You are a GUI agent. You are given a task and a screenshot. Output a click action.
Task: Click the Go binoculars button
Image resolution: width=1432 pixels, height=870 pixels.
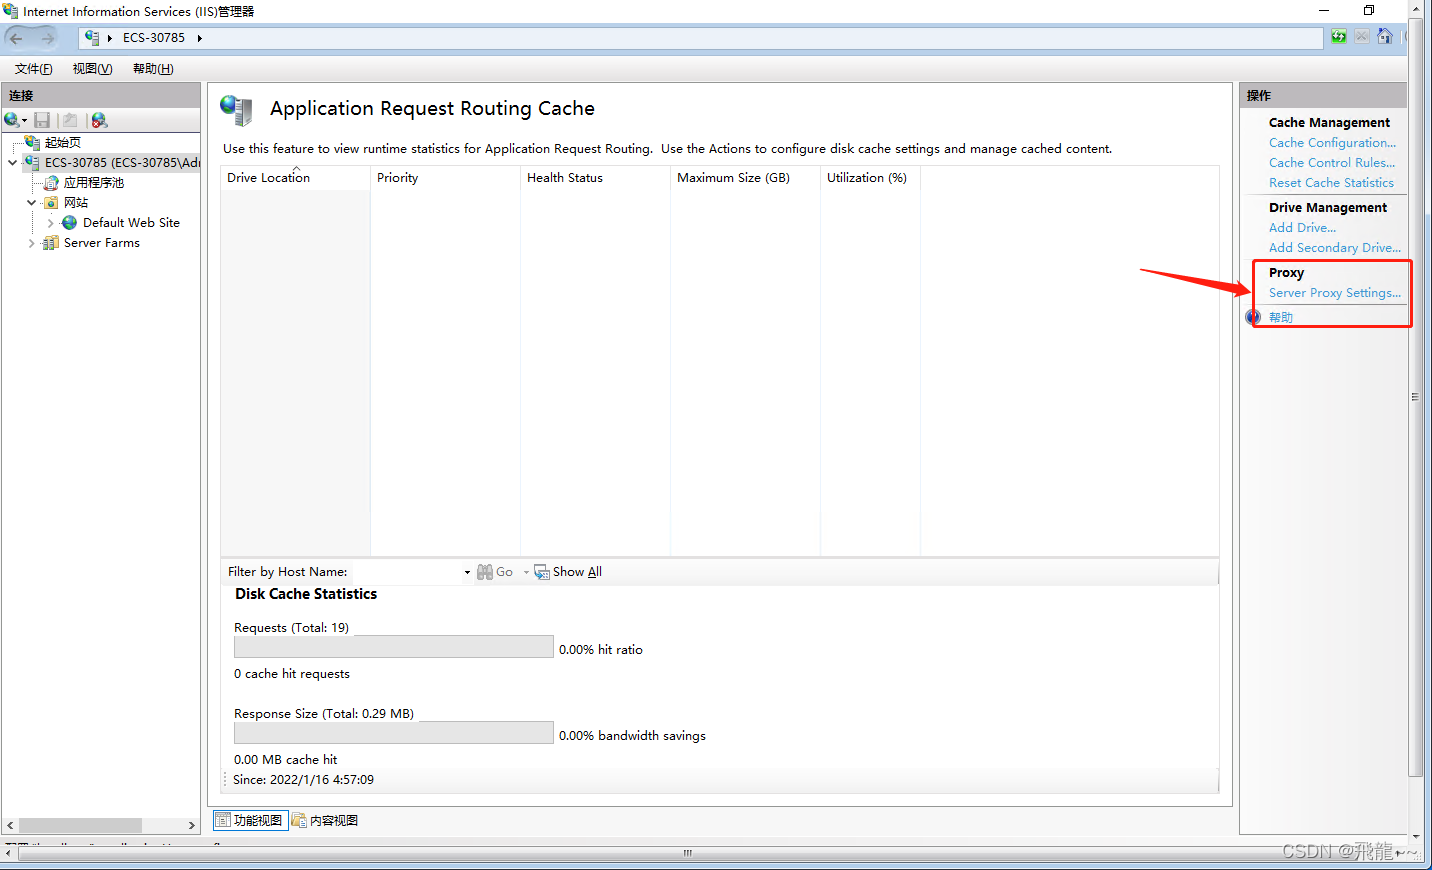(x=495, y=572)
